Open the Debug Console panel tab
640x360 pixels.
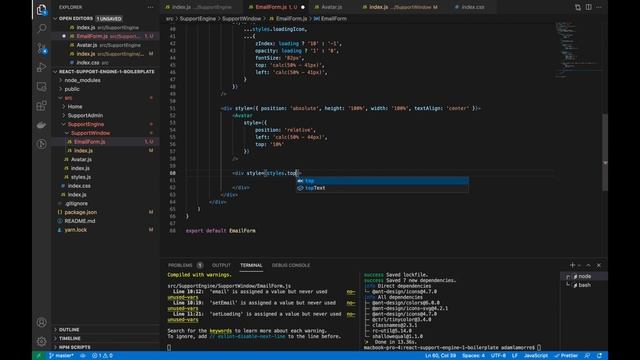(291, 265)
